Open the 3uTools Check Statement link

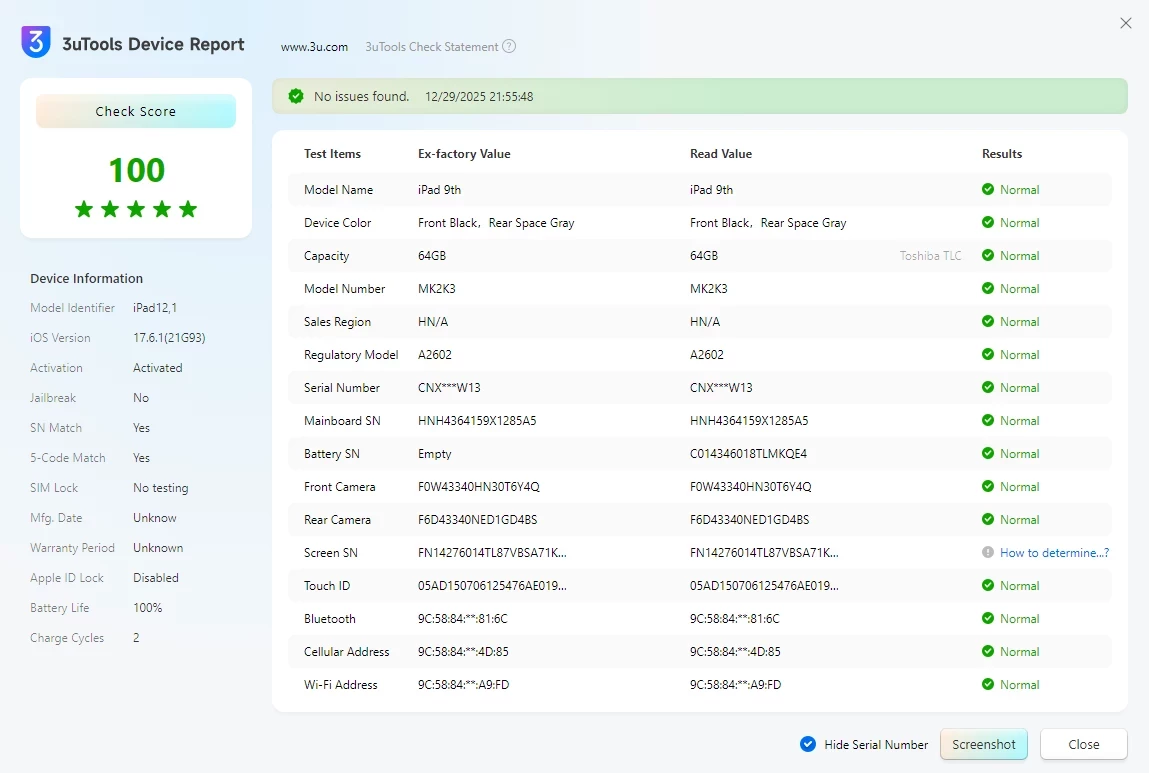click(431, 47)
